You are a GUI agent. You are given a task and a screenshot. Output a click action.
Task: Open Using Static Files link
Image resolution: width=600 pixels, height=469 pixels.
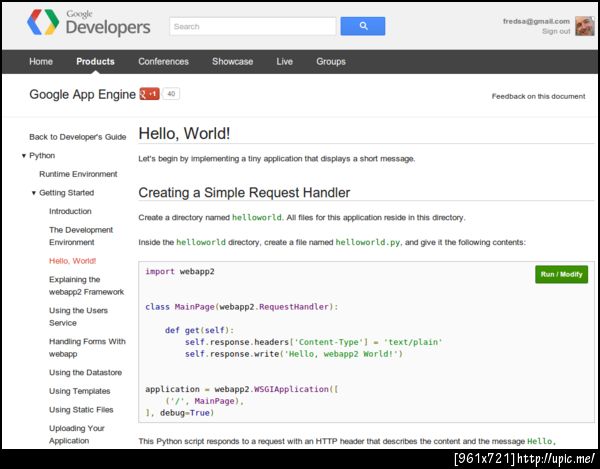coord(81,410)
